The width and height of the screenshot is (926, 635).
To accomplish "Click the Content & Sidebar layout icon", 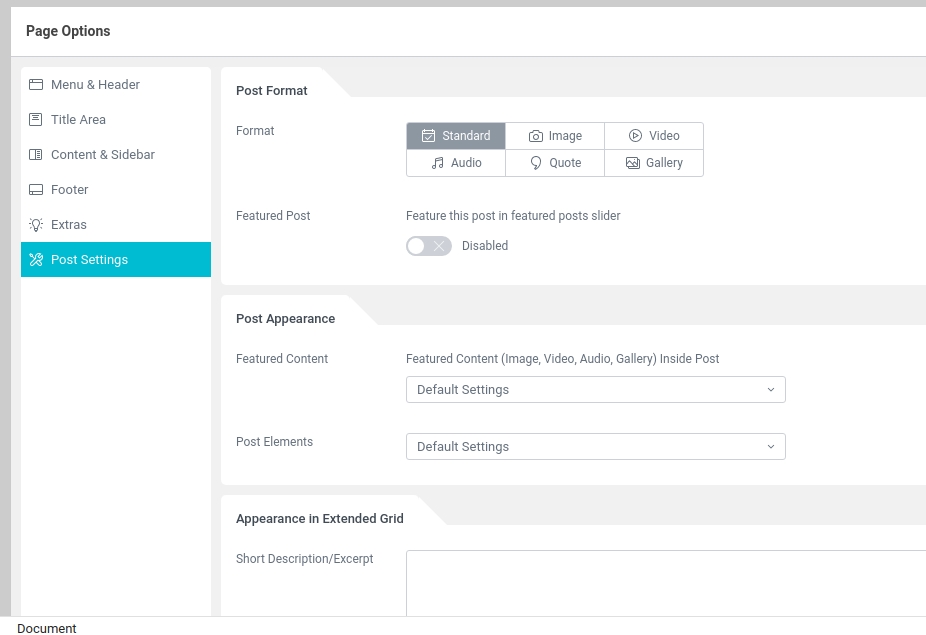I will 36,155.
